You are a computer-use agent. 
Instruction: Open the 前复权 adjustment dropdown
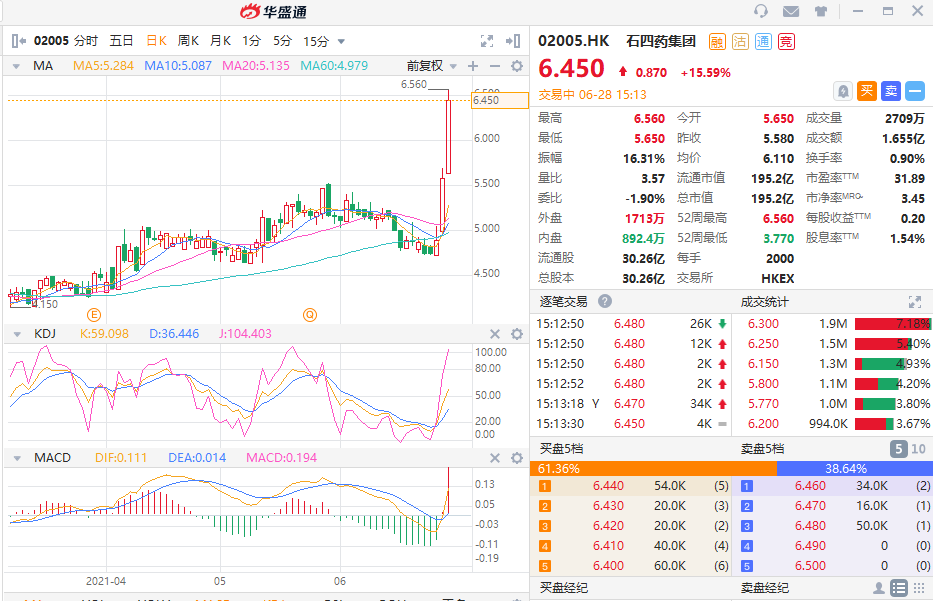coord(430,66)
